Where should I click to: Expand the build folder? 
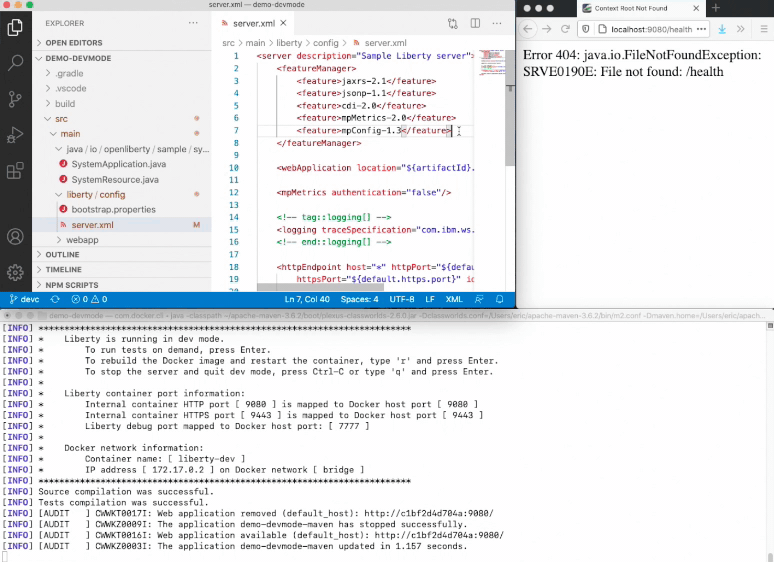[65, 104]
